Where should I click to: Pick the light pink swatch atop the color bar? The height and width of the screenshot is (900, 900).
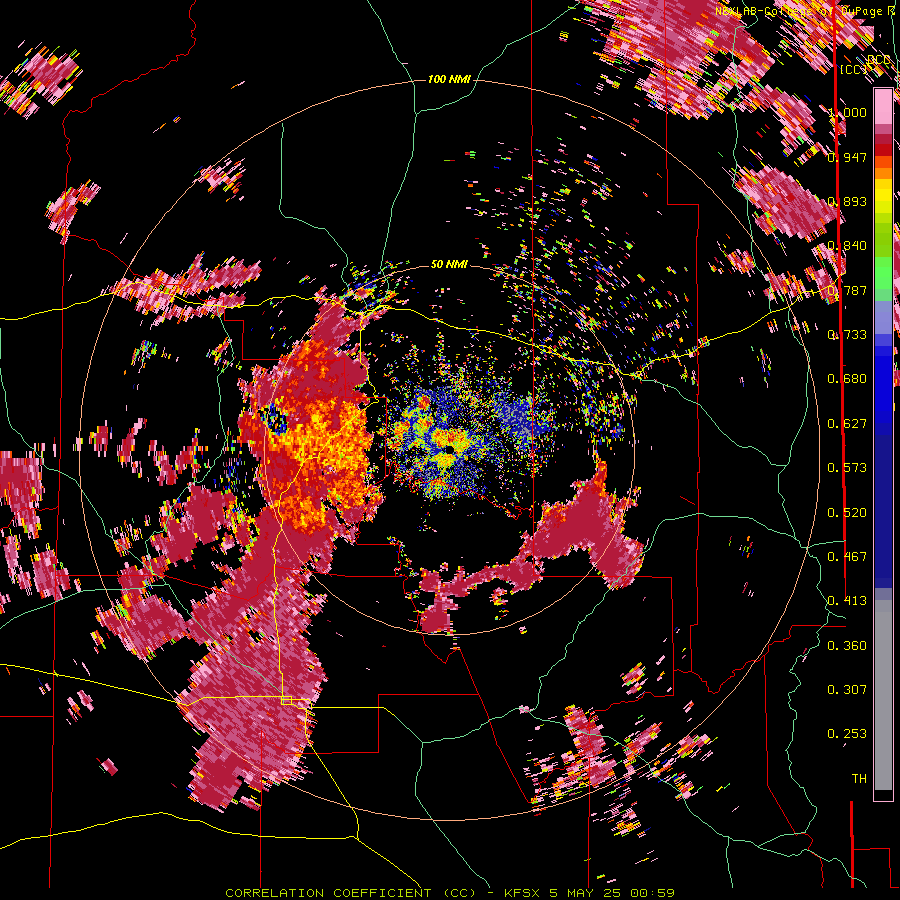pyautogui.click(x=883, y=106)
